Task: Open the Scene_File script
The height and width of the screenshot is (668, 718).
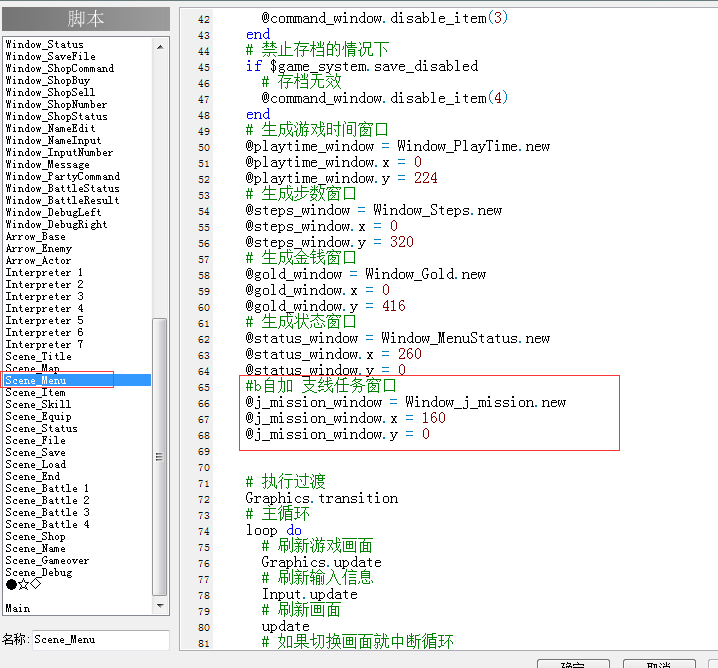Action: 35,440
